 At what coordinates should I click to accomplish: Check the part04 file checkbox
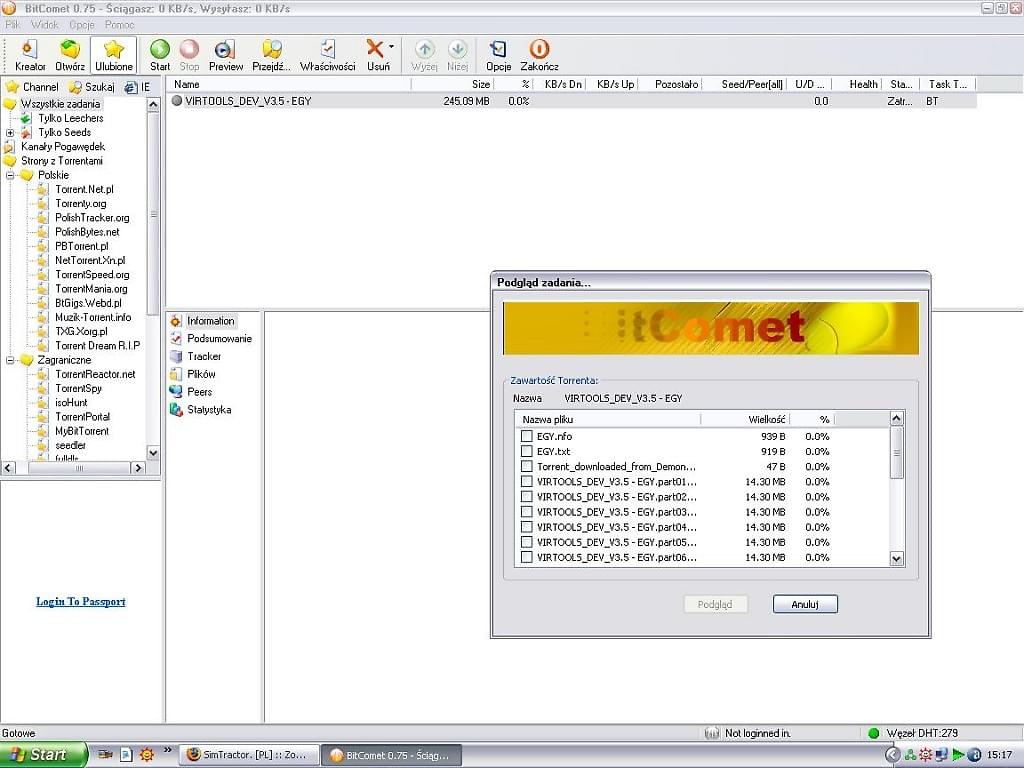(x=526, y=527)
